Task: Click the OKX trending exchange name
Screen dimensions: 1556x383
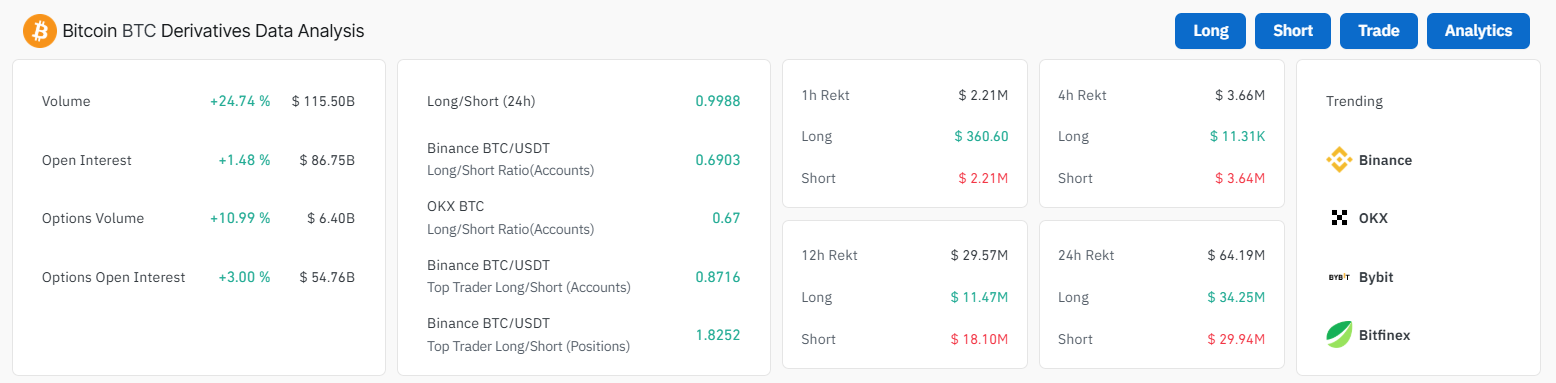Action: pos(1373,218)
